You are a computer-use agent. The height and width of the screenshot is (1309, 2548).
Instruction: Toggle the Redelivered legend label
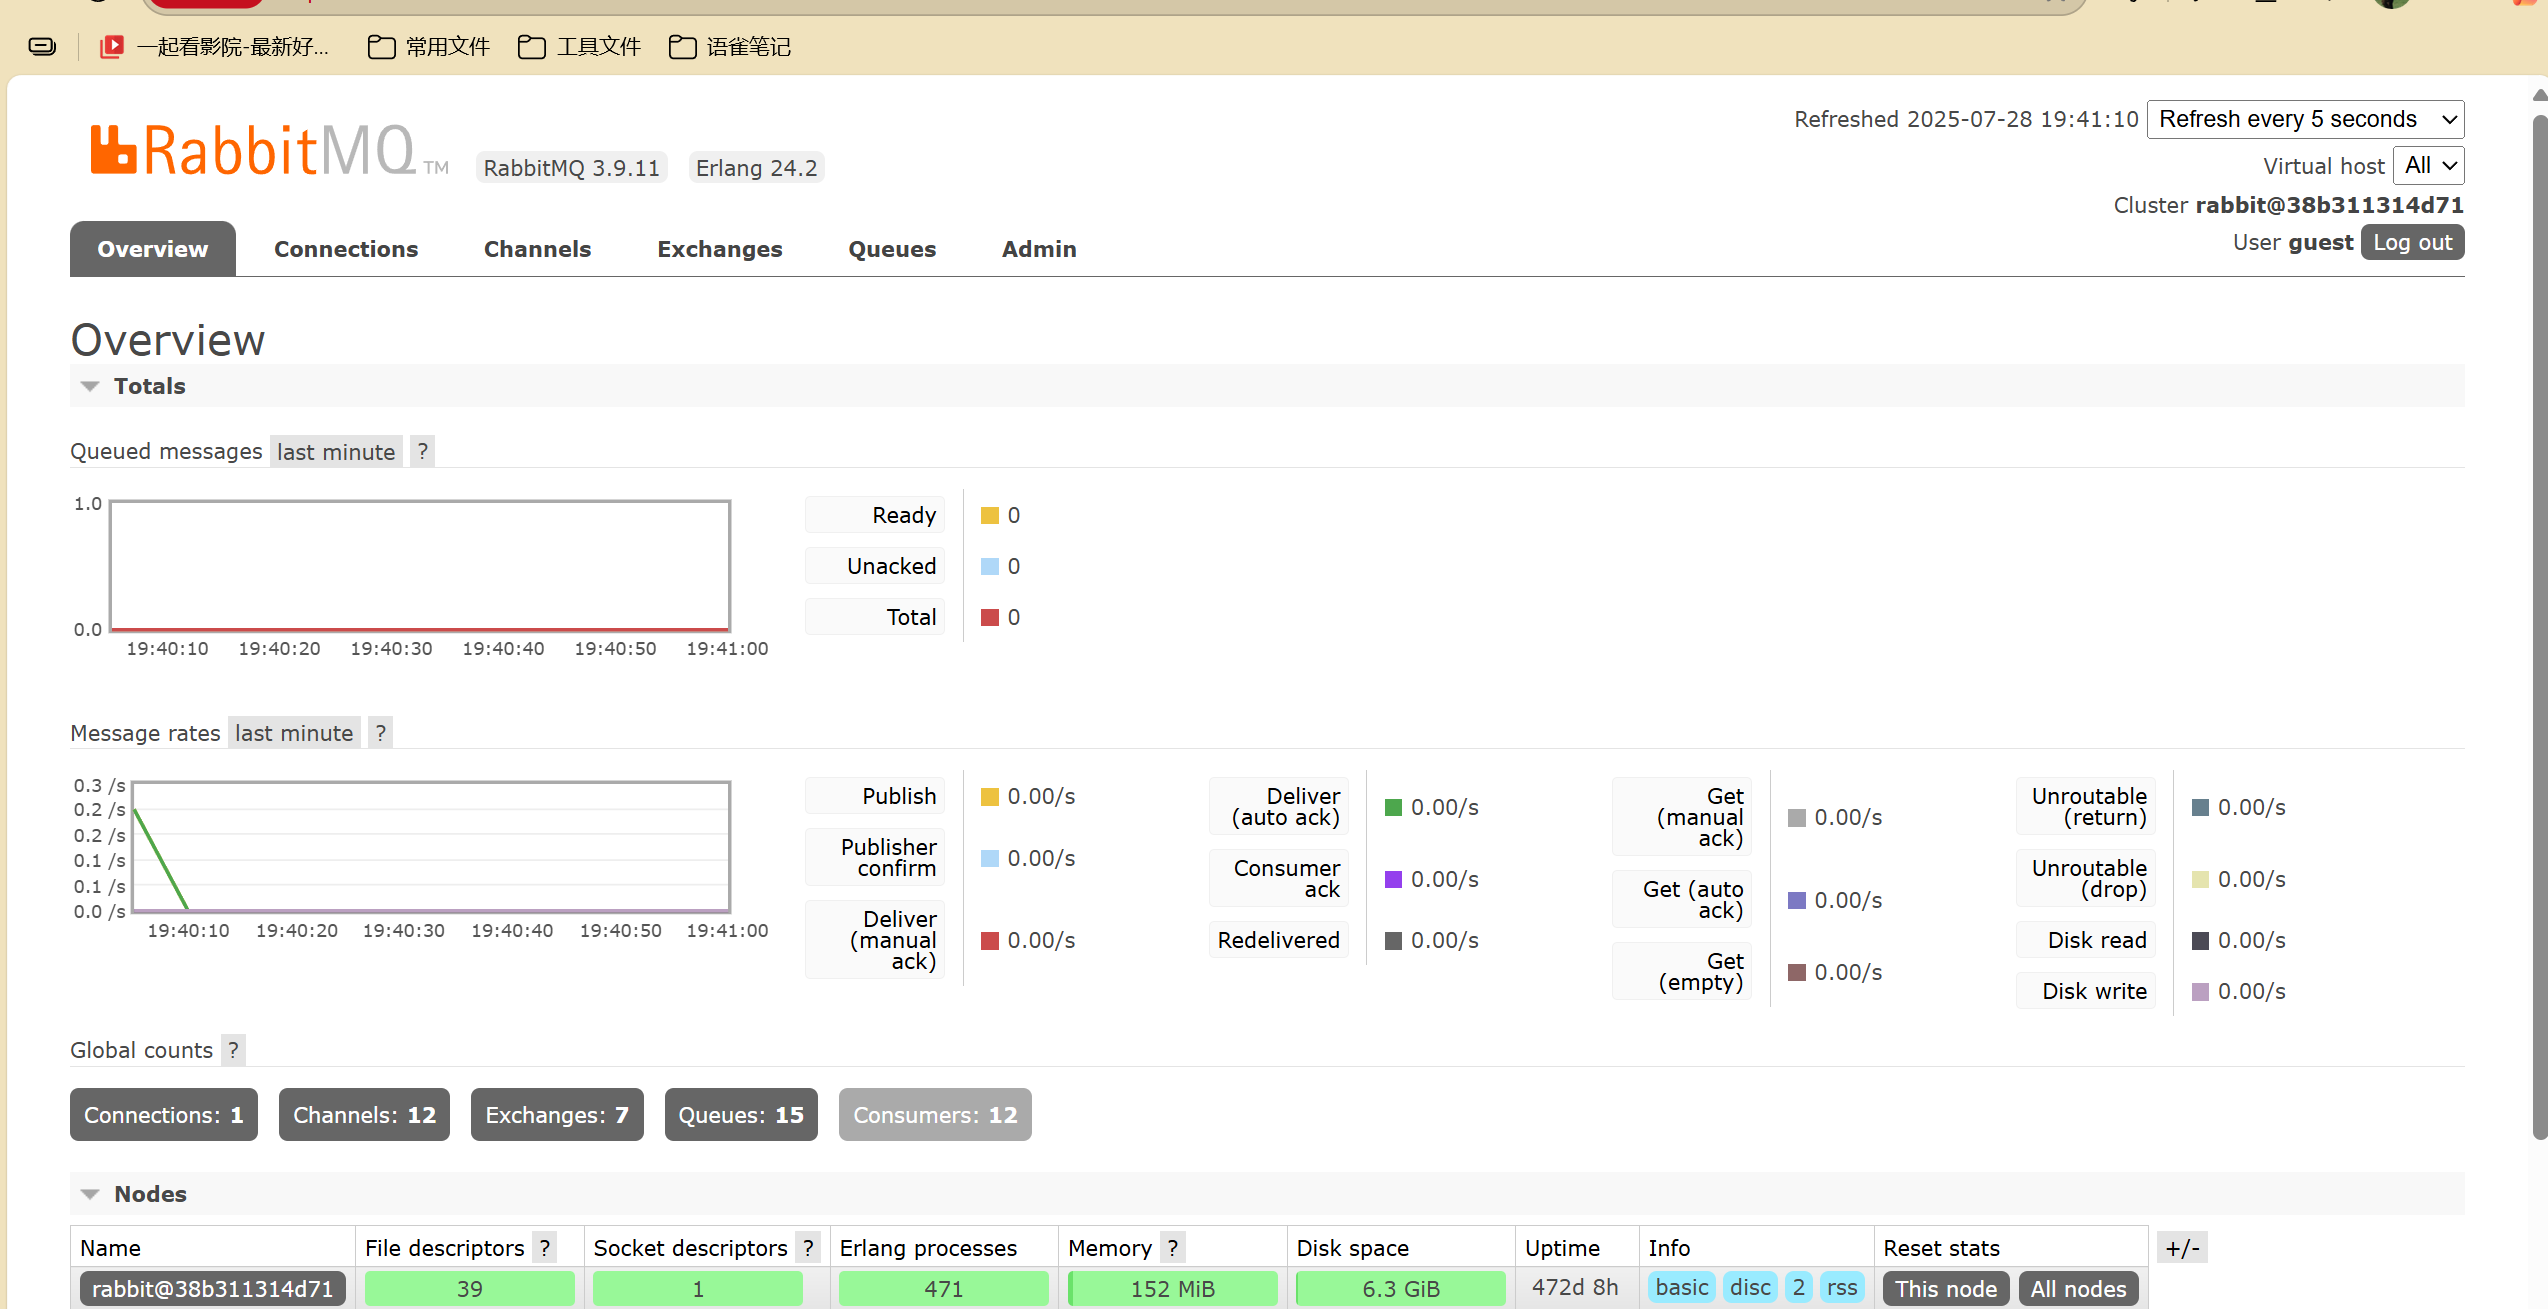[x=1278, y=940]
